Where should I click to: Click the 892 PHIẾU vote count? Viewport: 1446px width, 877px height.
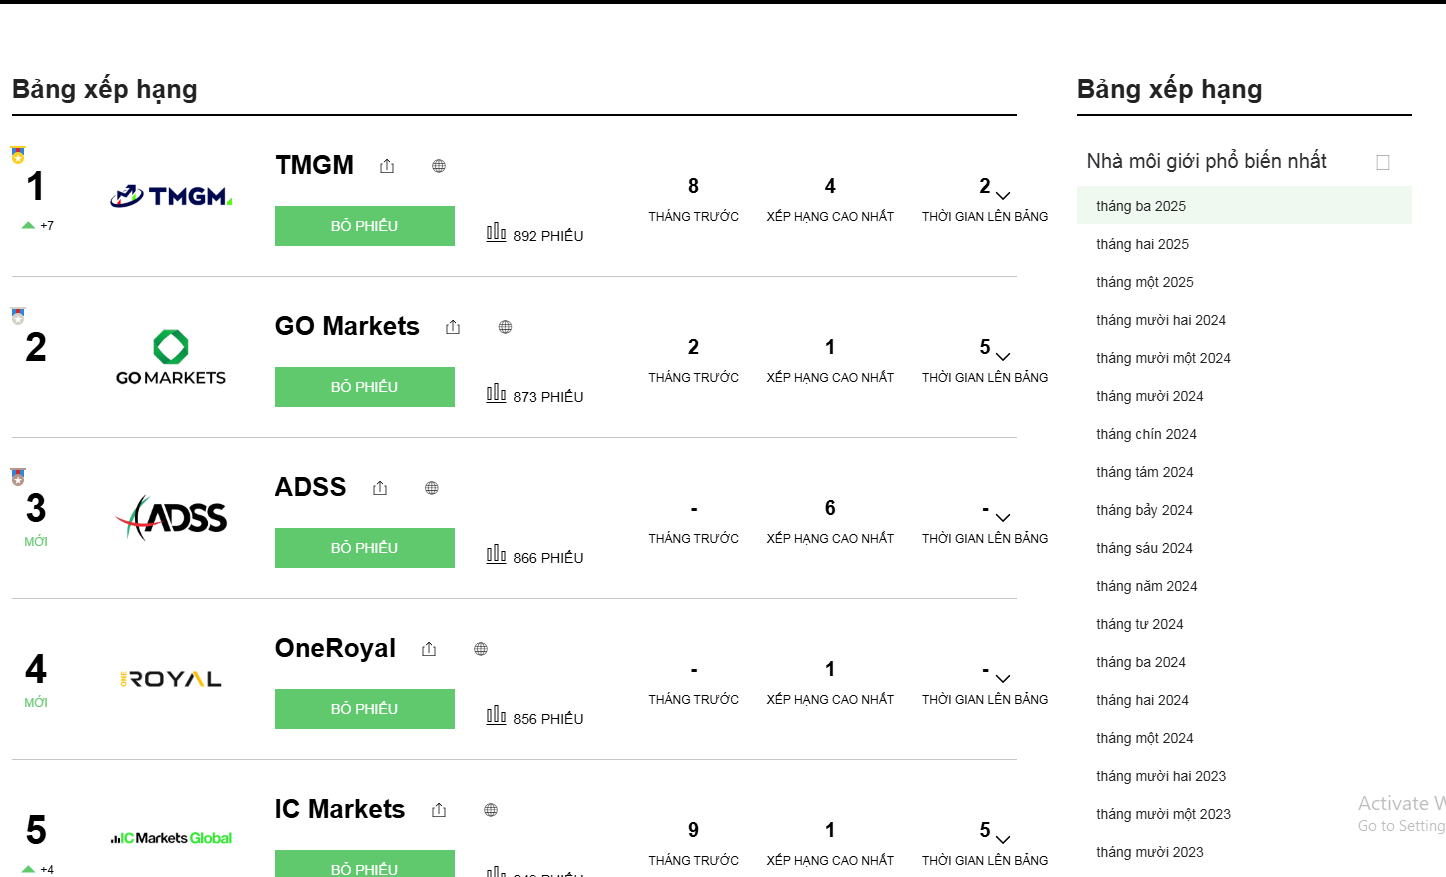coord(548,236)
